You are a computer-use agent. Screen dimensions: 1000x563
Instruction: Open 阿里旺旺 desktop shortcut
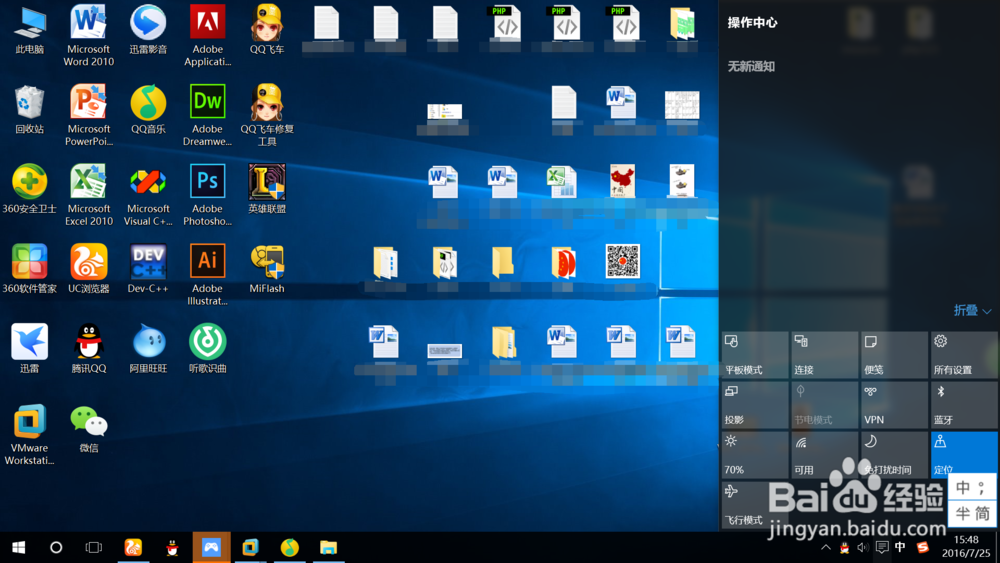point(148,349)
